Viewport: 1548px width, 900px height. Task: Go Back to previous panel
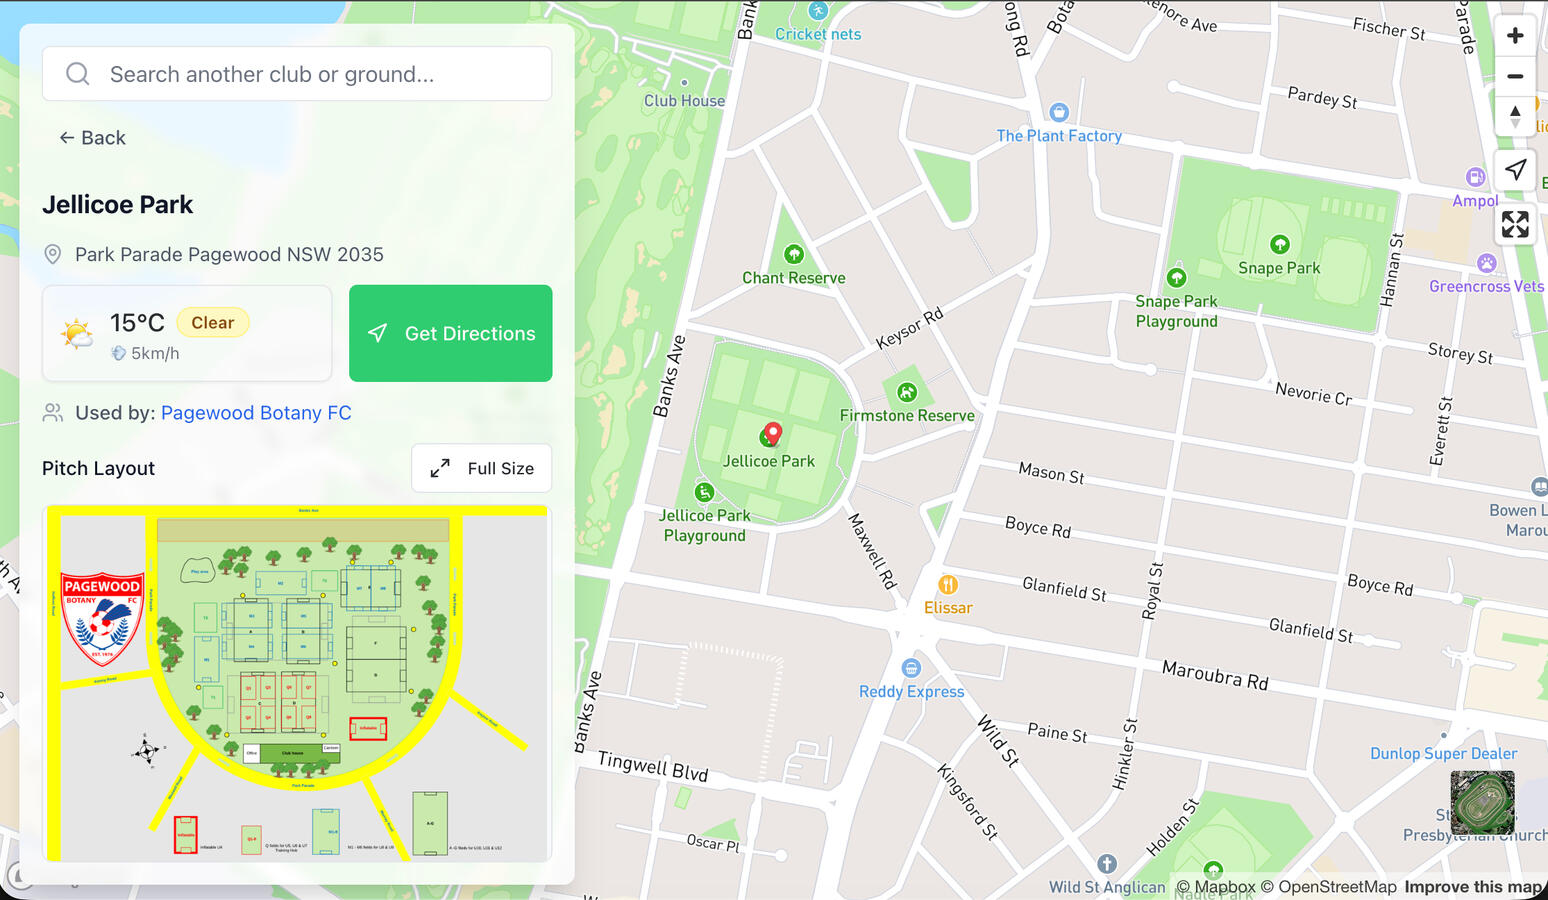92,138
